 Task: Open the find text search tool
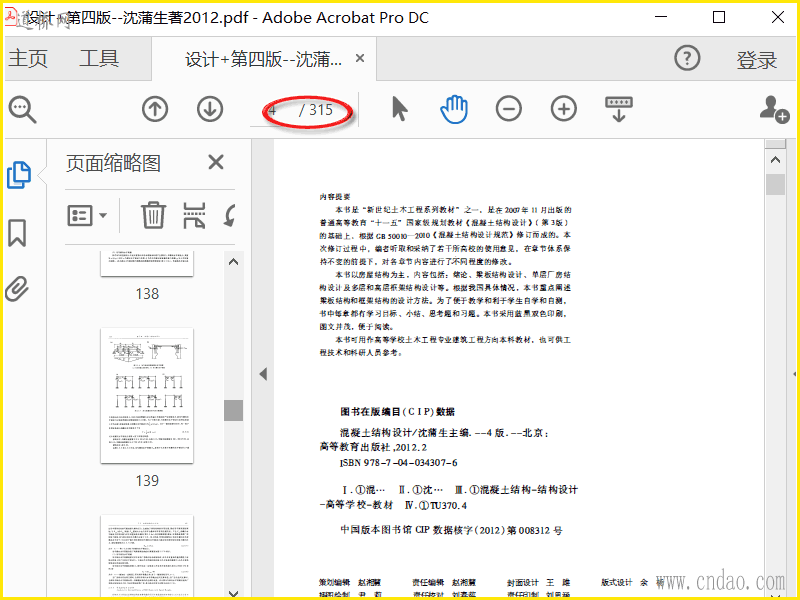[x=22, y=109]
